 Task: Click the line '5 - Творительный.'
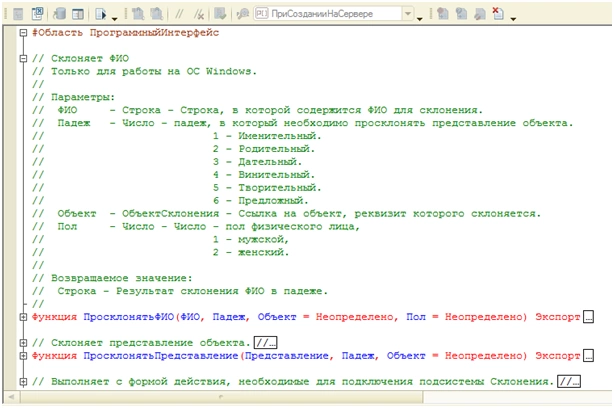coord(267,188)
